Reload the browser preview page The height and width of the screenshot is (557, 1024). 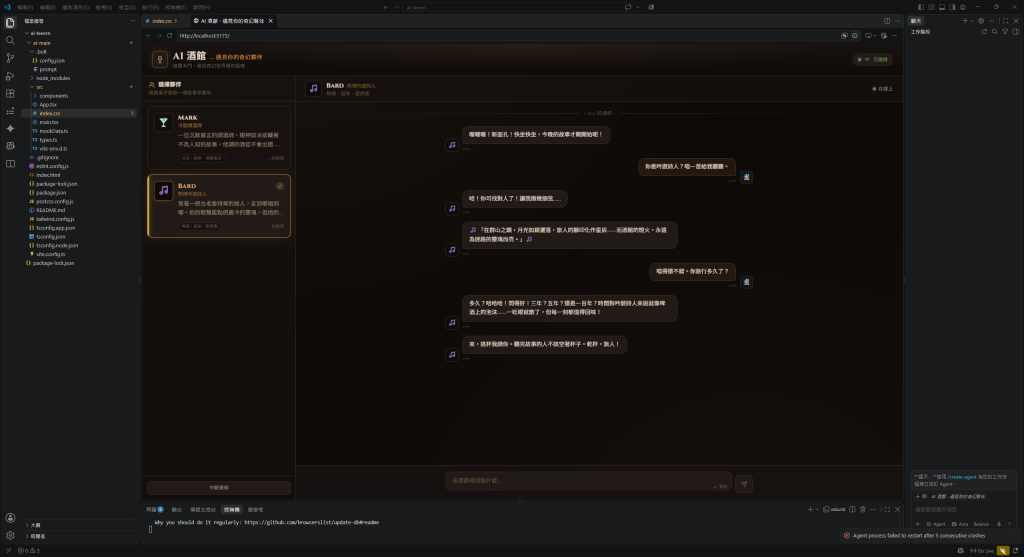170,36
